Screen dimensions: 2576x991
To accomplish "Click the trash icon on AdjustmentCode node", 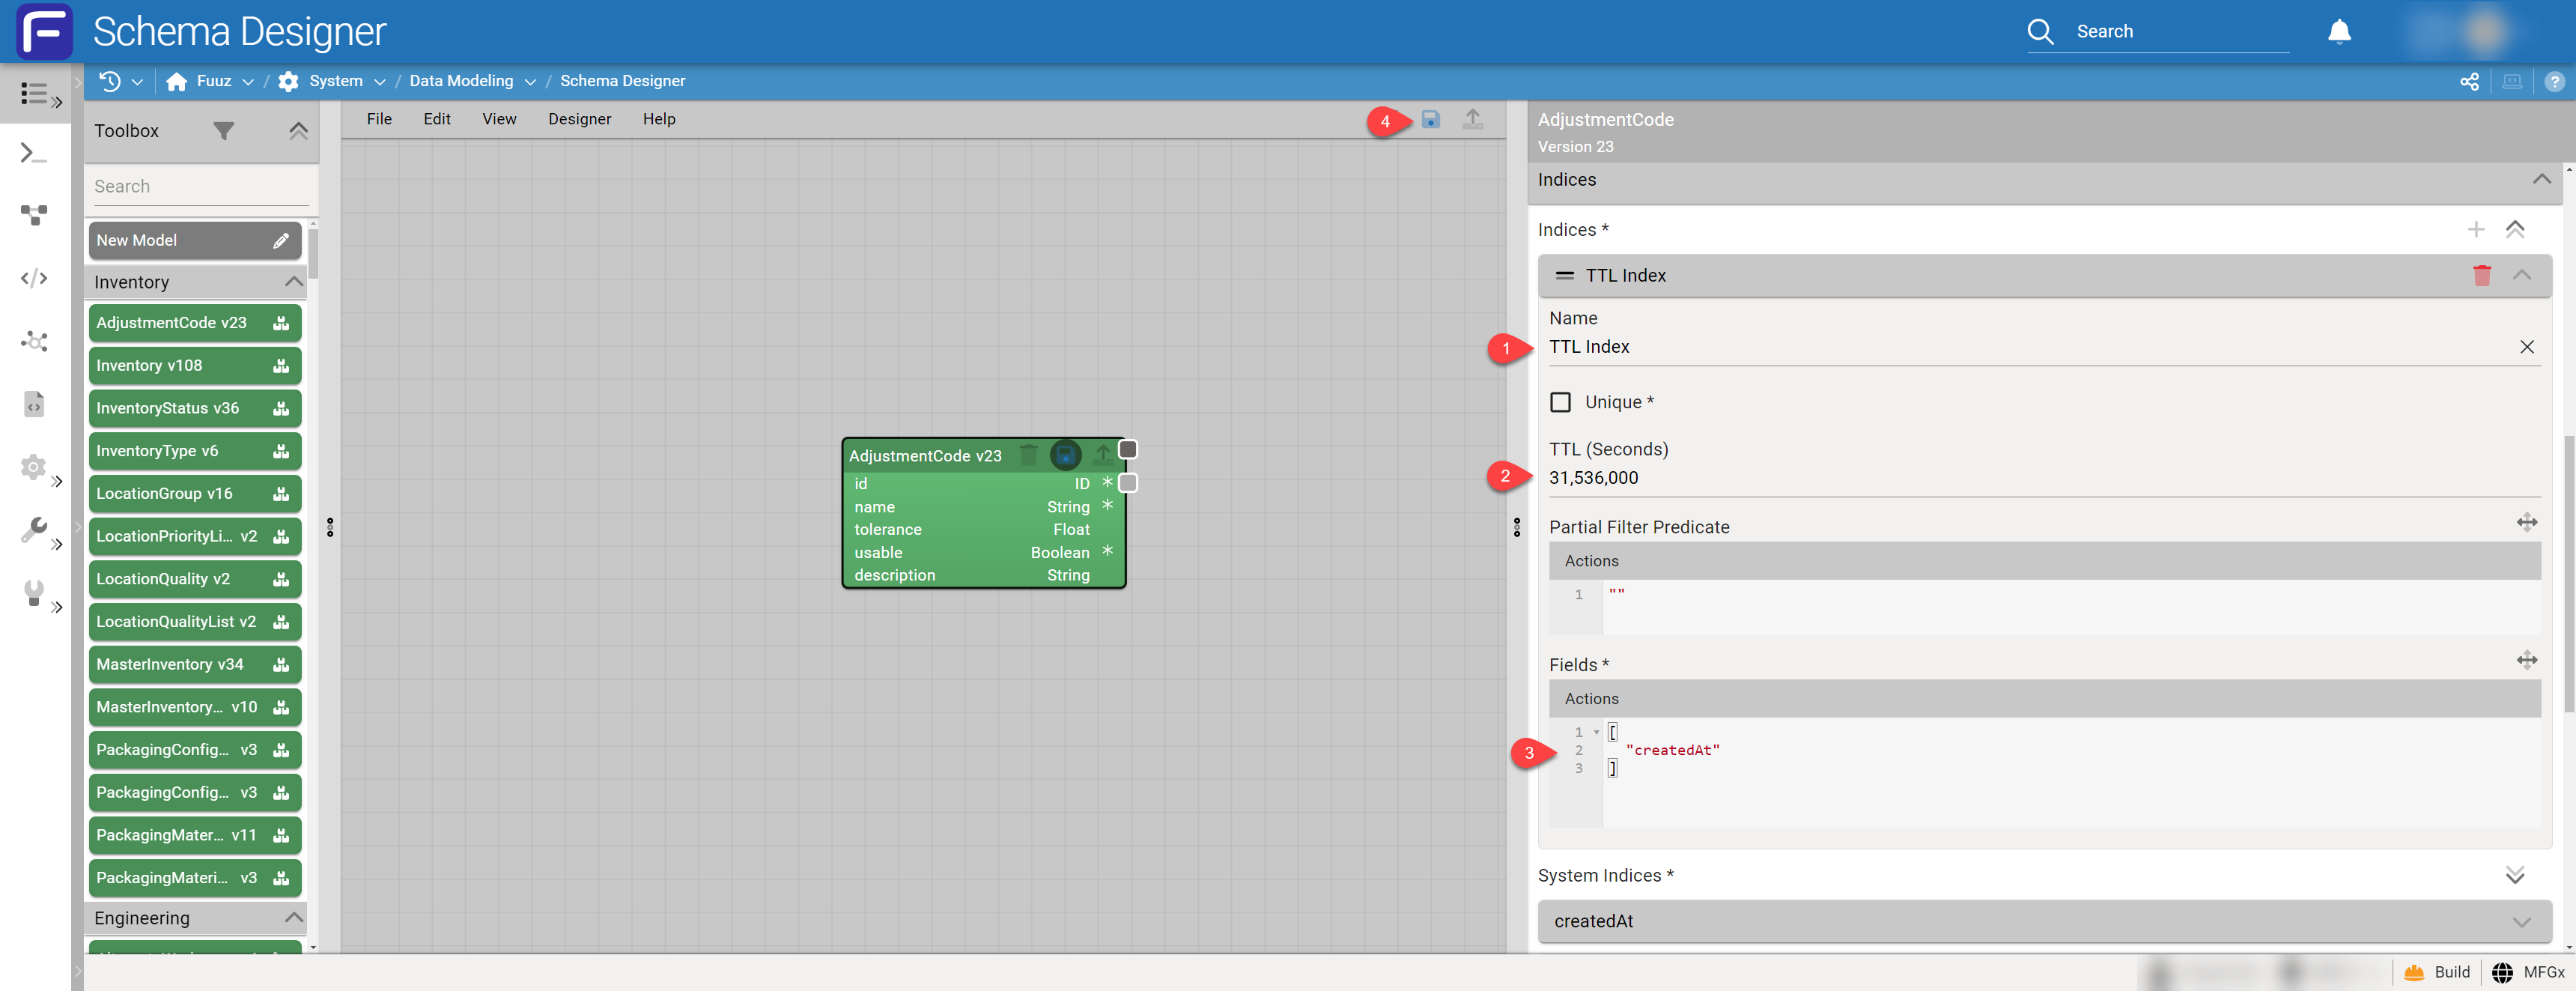I will point(1028,456).
